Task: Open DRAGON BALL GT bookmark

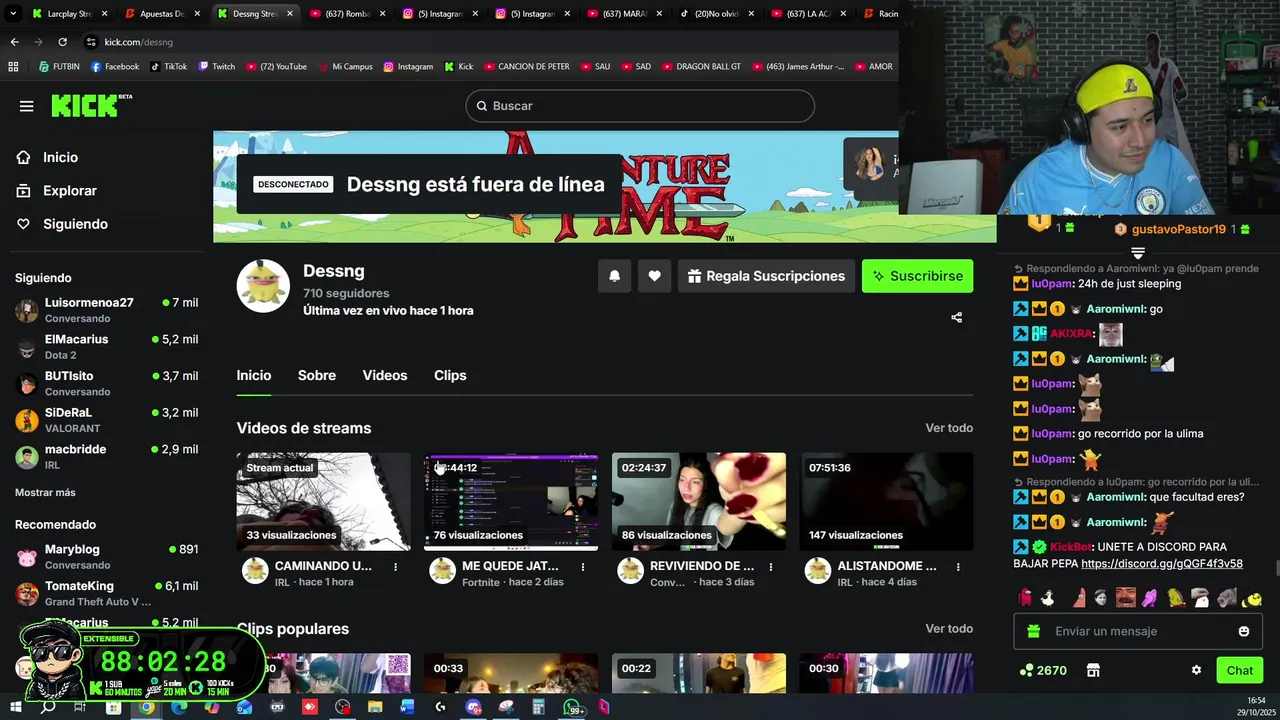Action: coord(700,67)
